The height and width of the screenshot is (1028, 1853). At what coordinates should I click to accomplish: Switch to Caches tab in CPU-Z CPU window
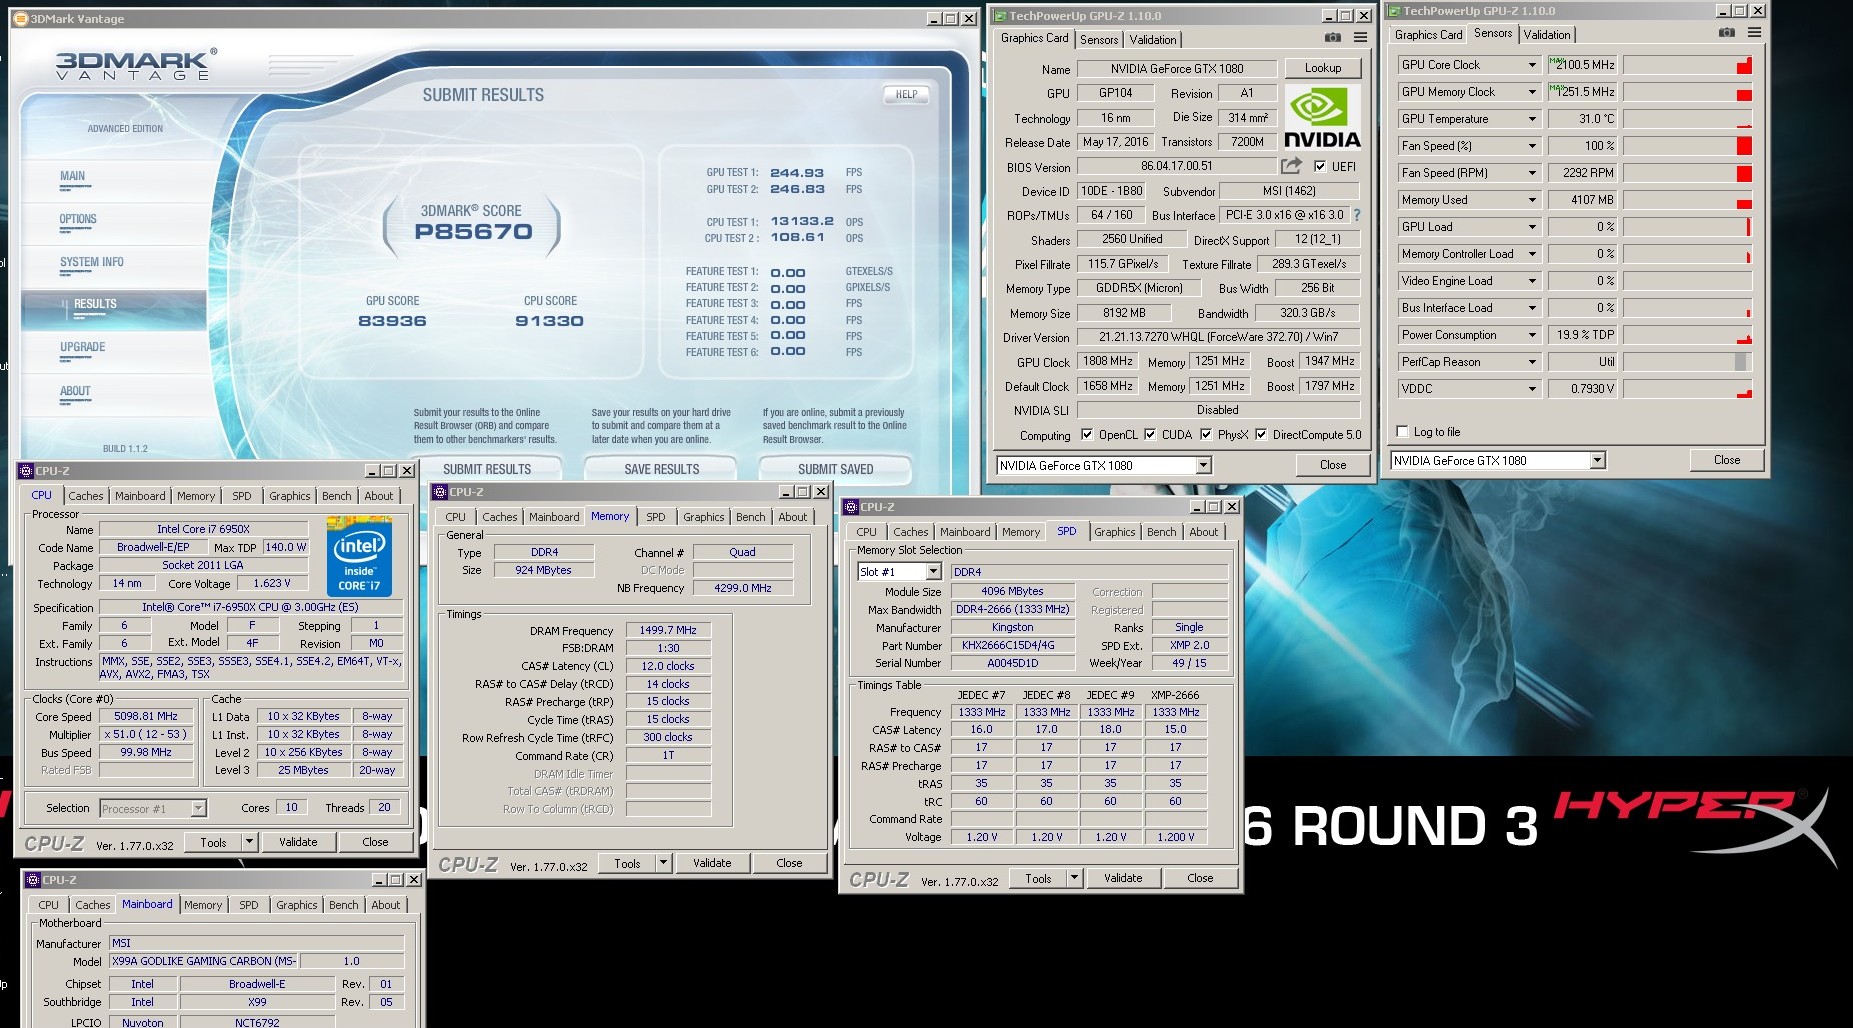pos(86,496)
